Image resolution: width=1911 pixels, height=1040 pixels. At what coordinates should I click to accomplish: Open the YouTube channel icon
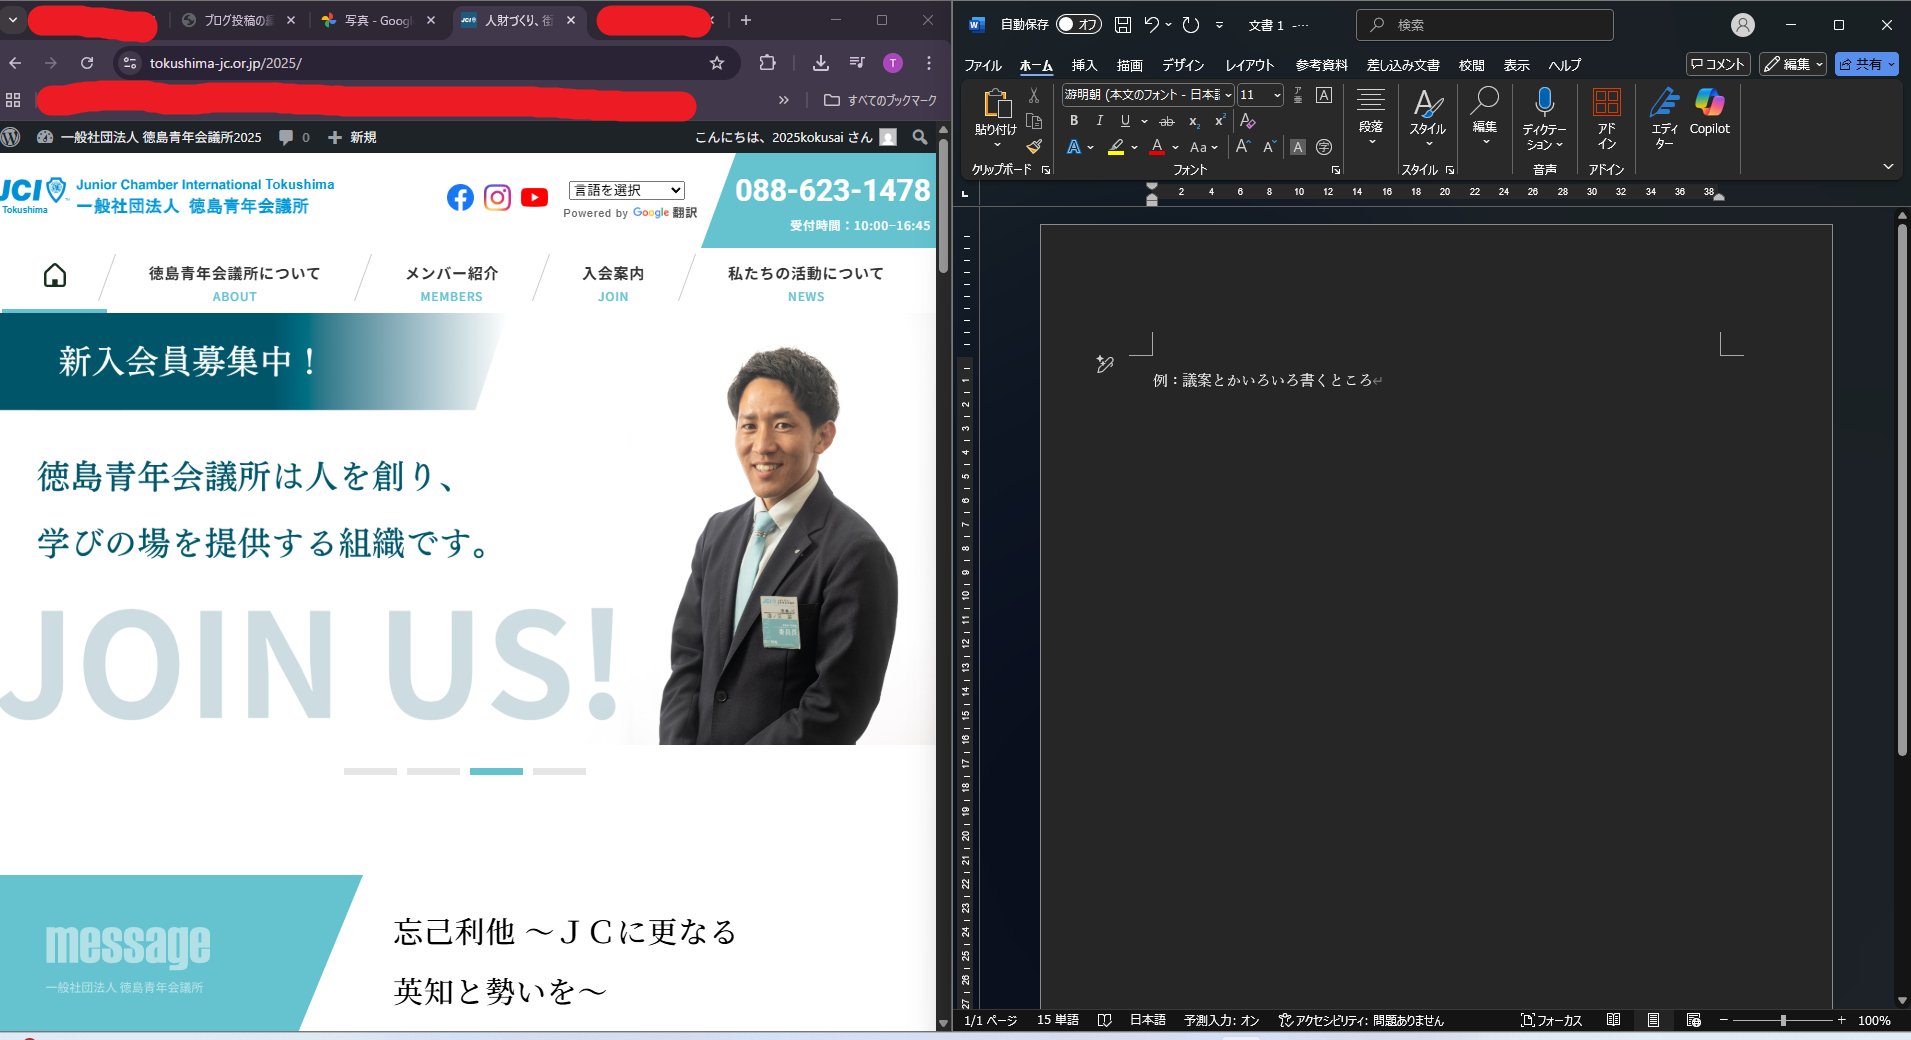534,197
